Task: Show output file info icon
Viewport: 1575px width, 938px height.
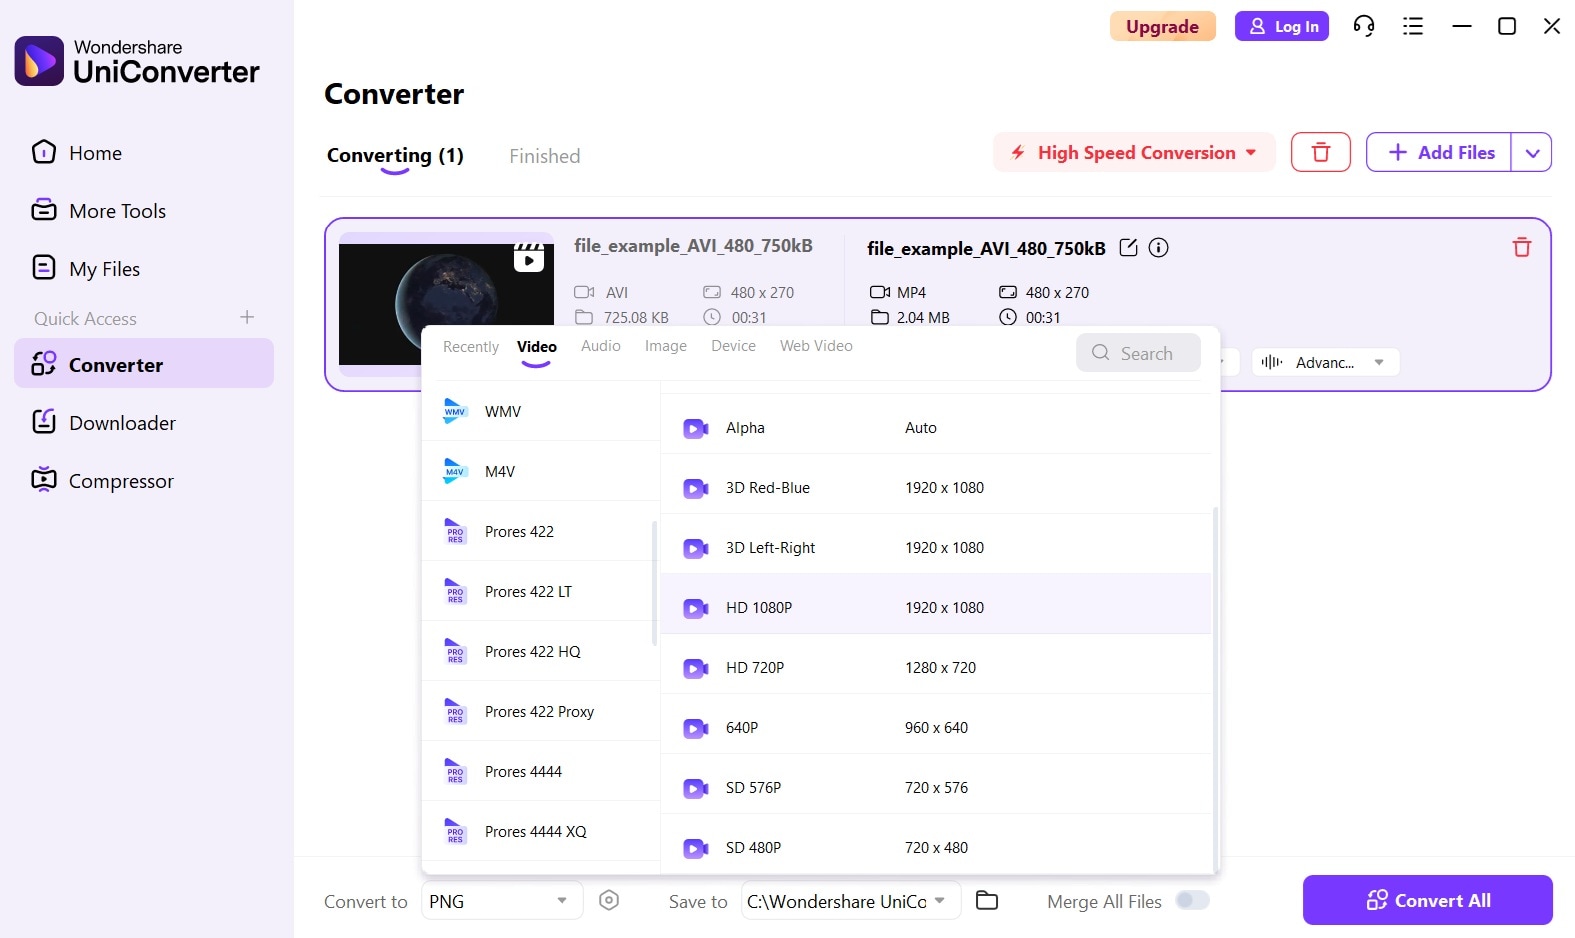Action: coord(1158,248)
